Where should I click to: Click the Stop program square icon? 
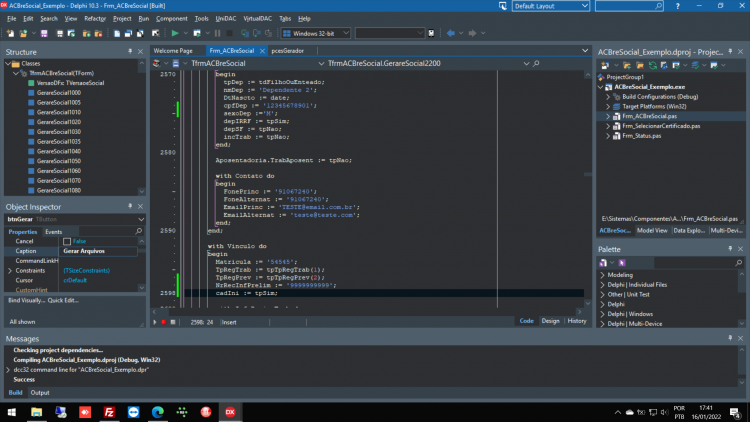pos(230,33)
